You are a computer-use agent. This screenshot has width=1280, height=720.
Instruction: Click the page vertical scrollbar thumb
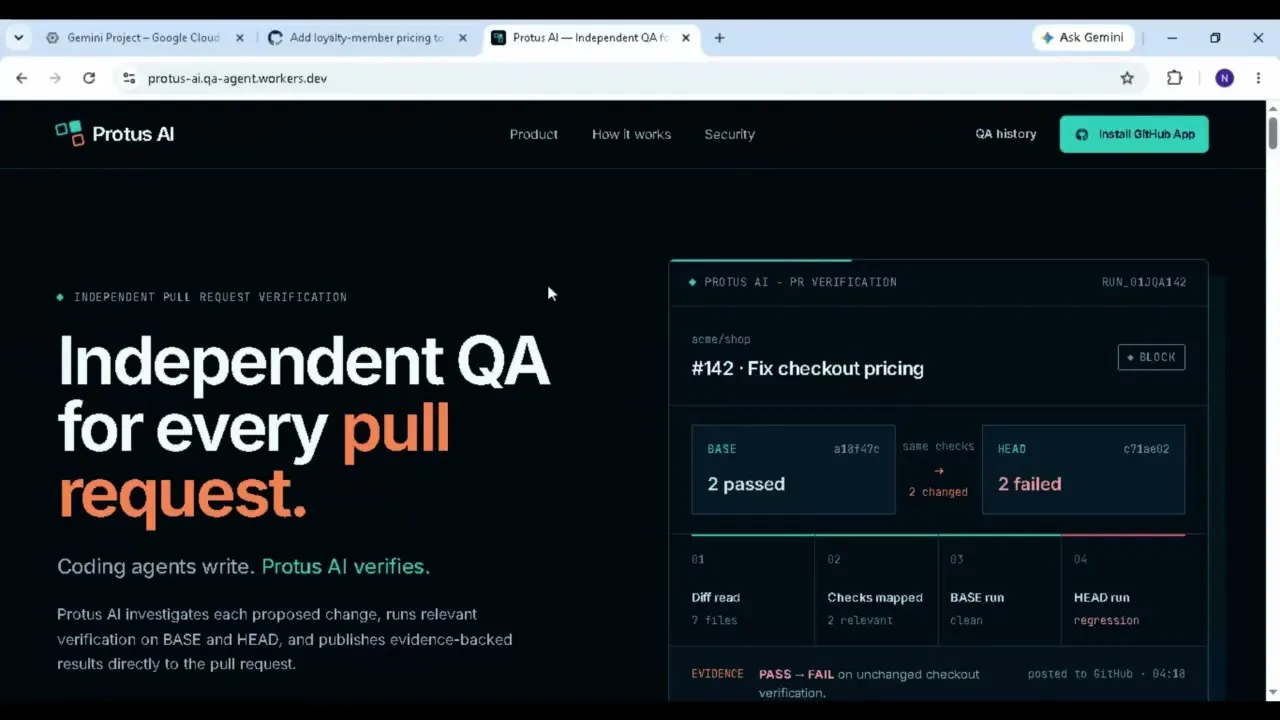tap(1273, 133)
